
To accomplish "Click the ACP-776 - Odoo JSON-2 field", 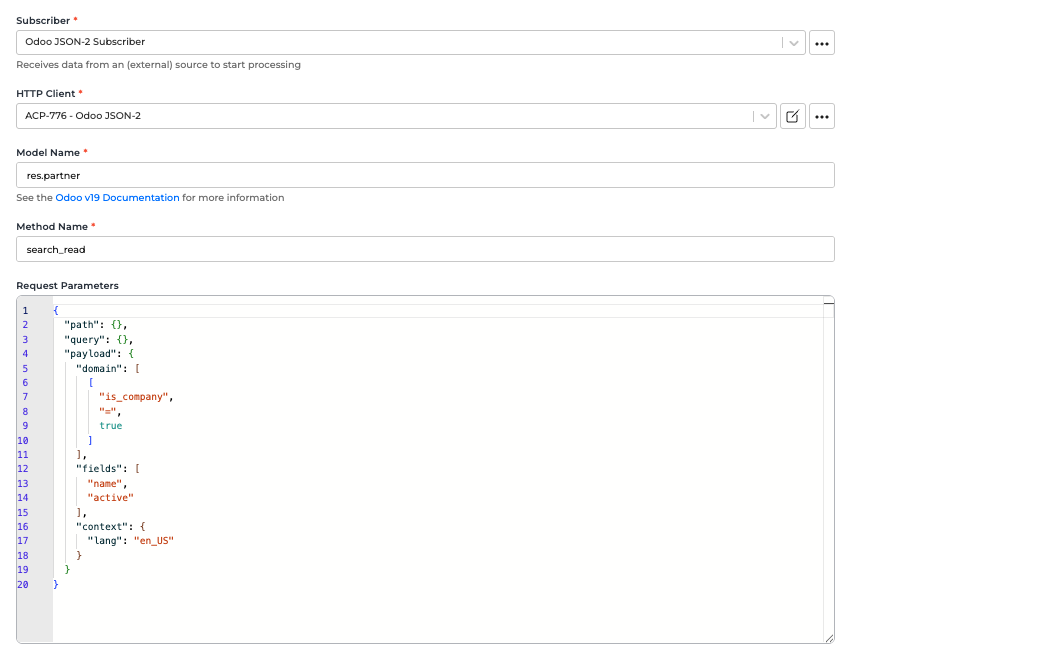I will [x=385, y=116].
